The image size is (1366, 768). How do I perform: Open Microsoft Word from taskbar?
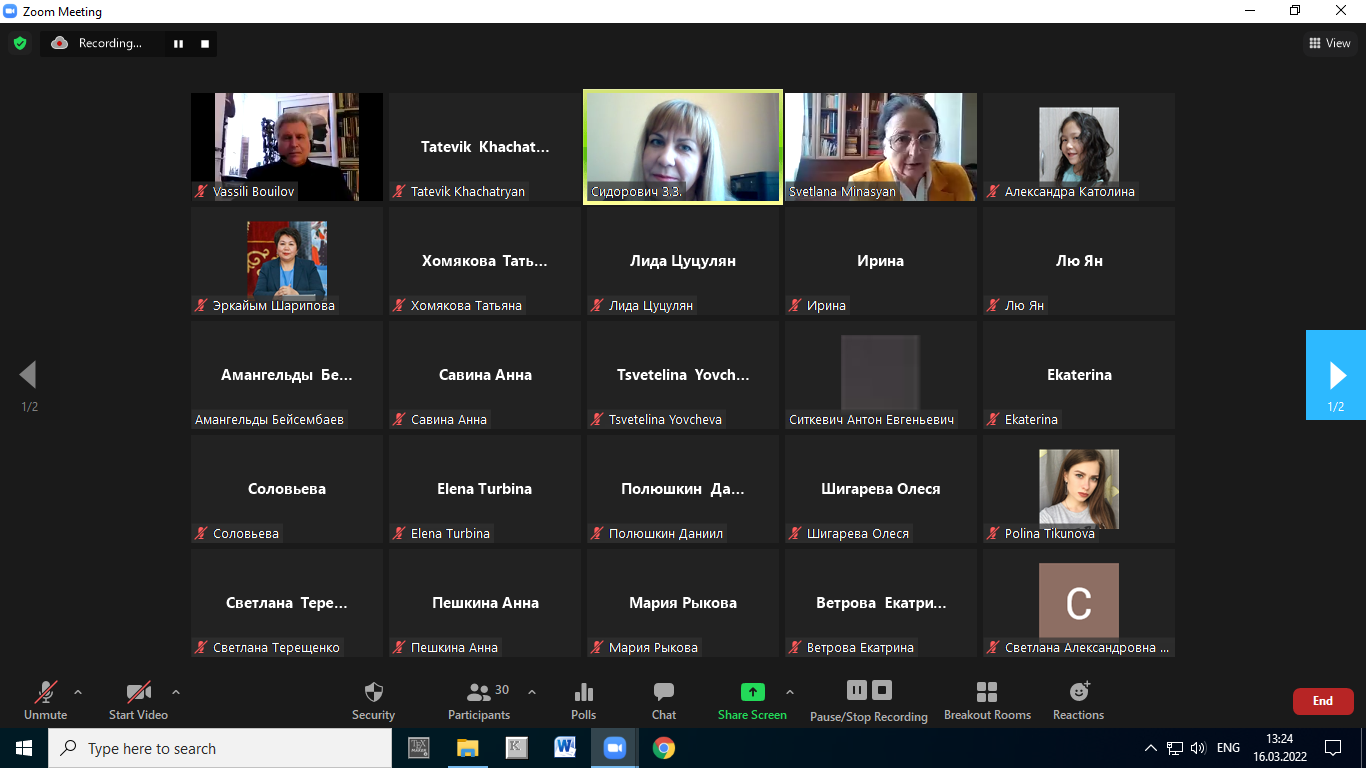565,748
